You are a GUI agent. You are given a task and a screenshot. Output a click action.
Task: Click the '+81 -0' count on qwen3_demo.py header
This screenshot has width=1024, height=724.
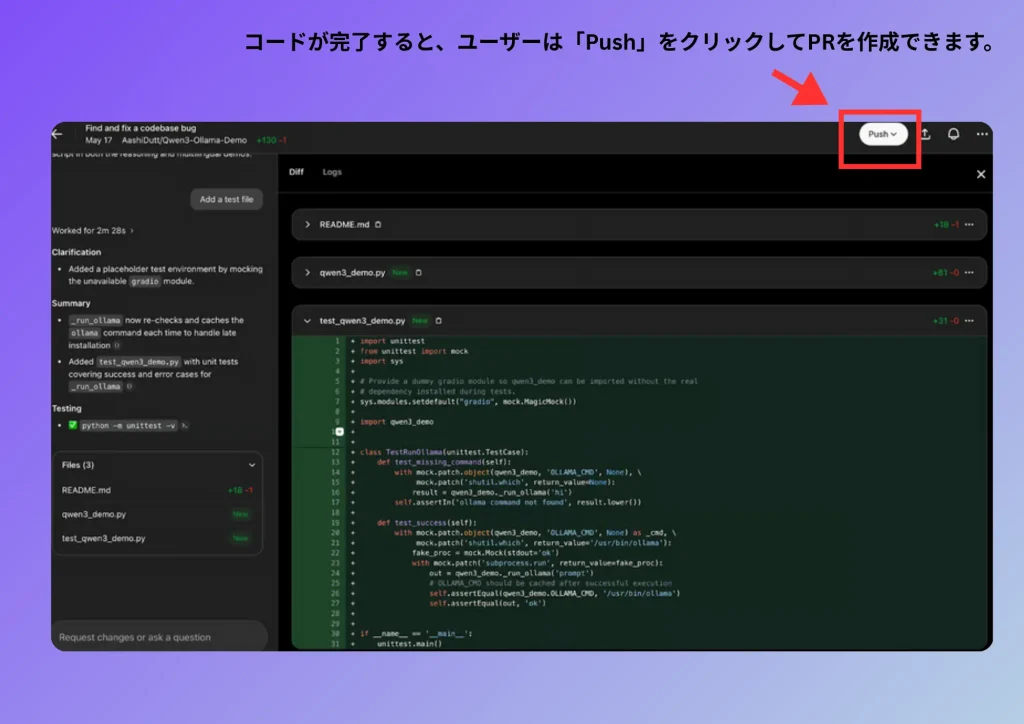(x=946, y=272)
